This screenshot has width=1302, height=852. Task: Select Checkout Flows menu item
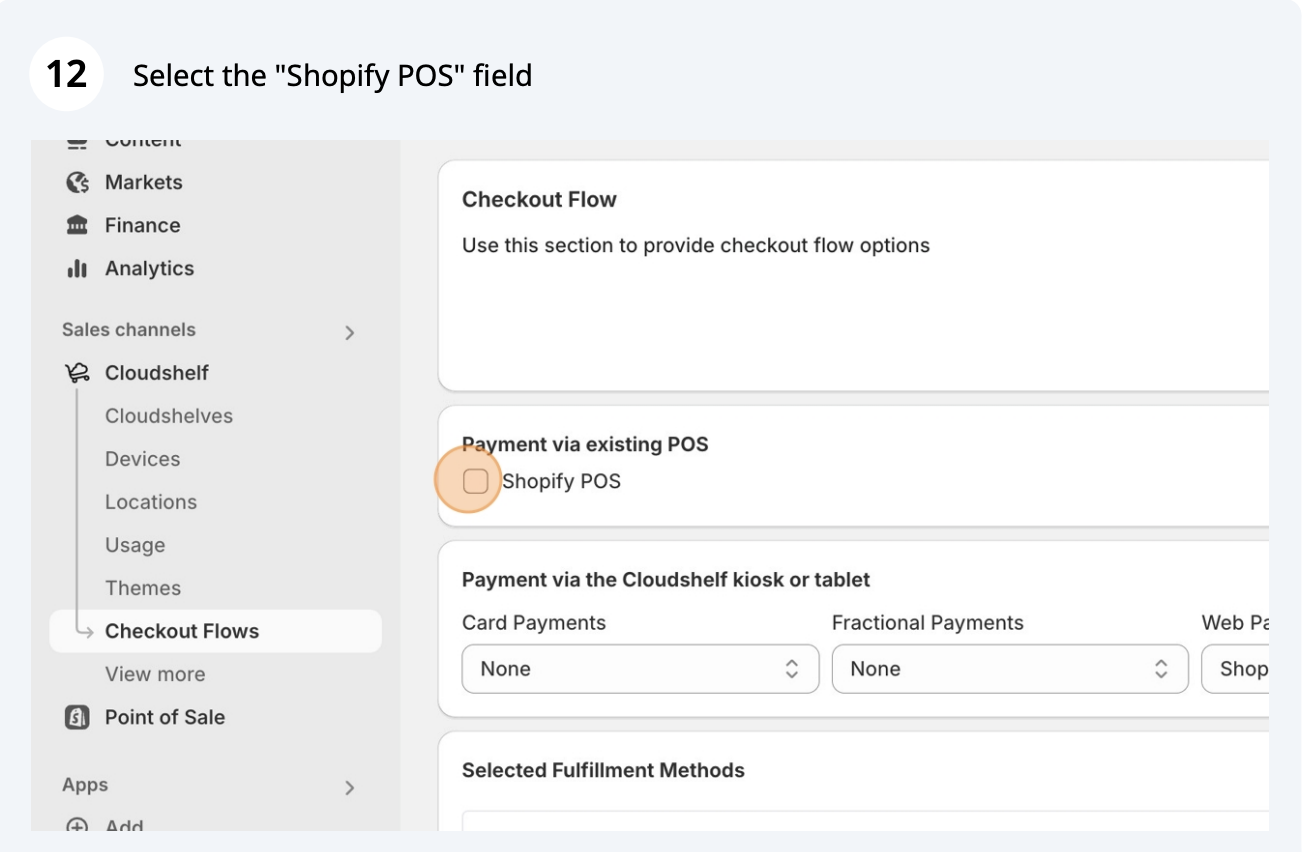(182, 631)
